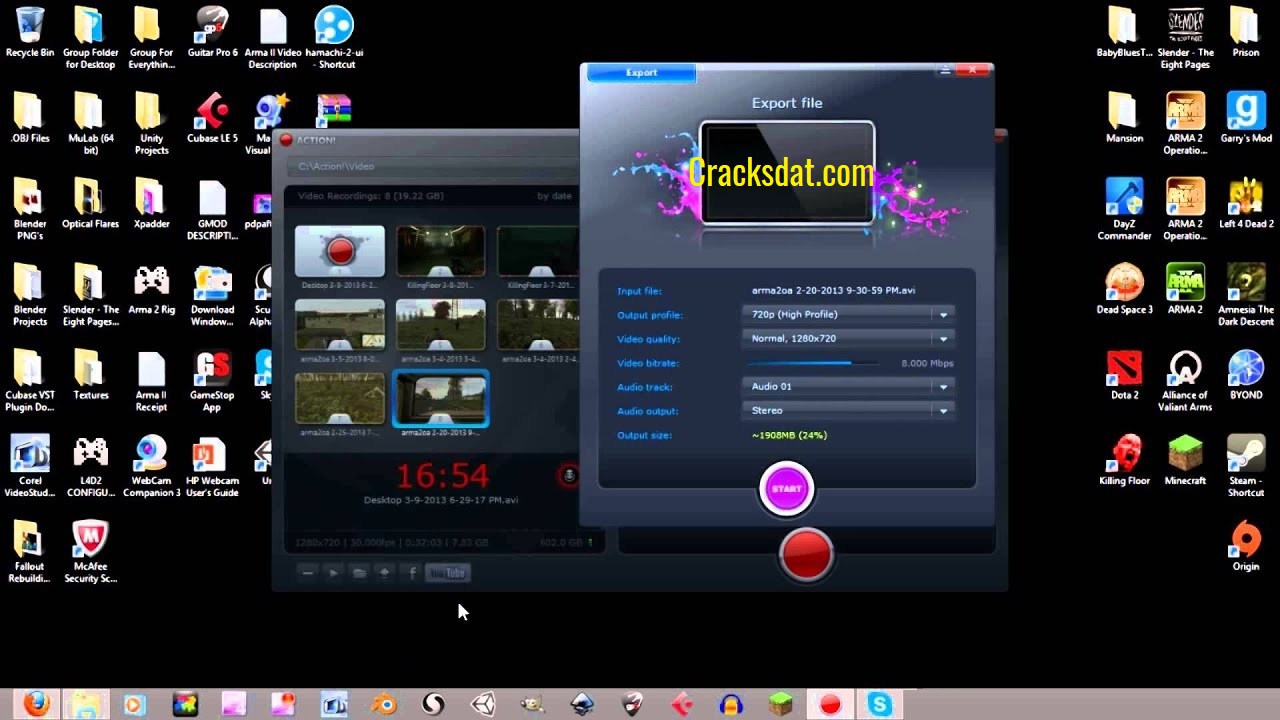1280x720 pixels.
Task: Click the pink START export button
Action: [x=786, y=489]
